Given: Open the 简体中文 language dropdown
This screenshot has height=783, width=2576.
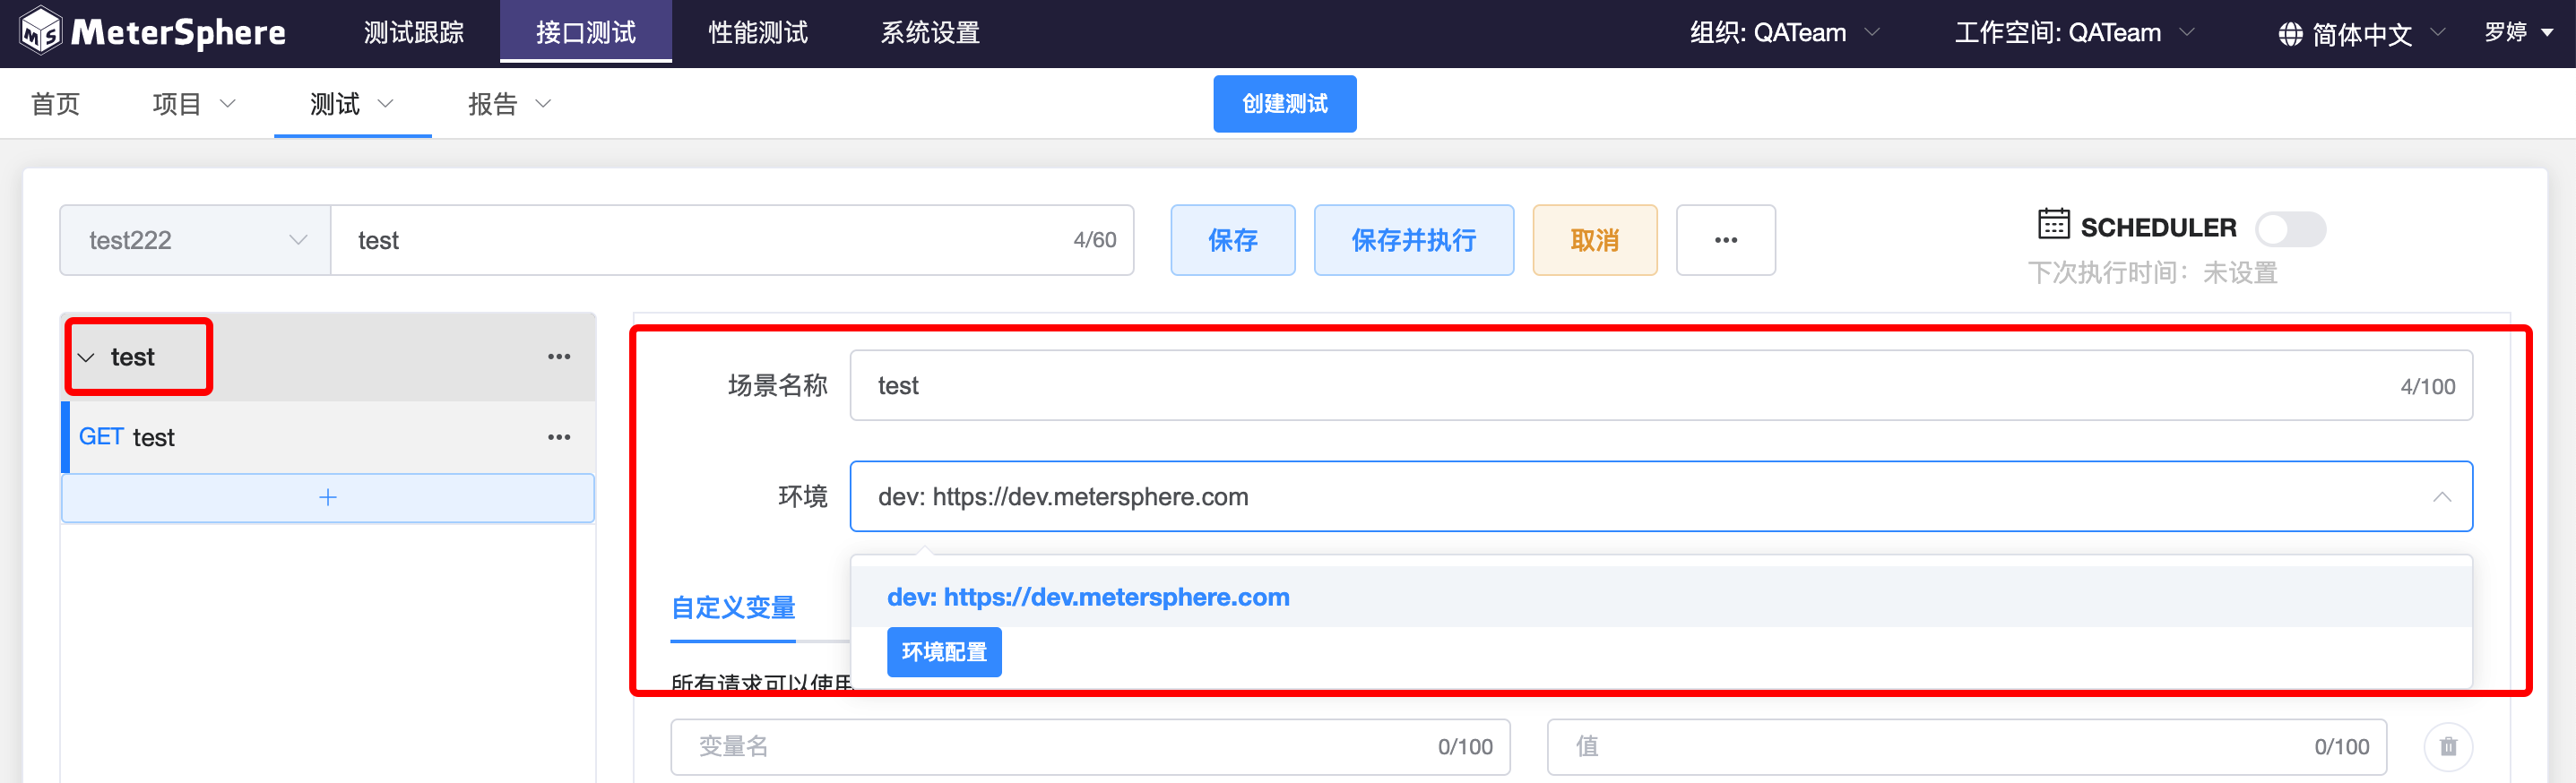Looking at the screenshot, I should coord(2362,34).
